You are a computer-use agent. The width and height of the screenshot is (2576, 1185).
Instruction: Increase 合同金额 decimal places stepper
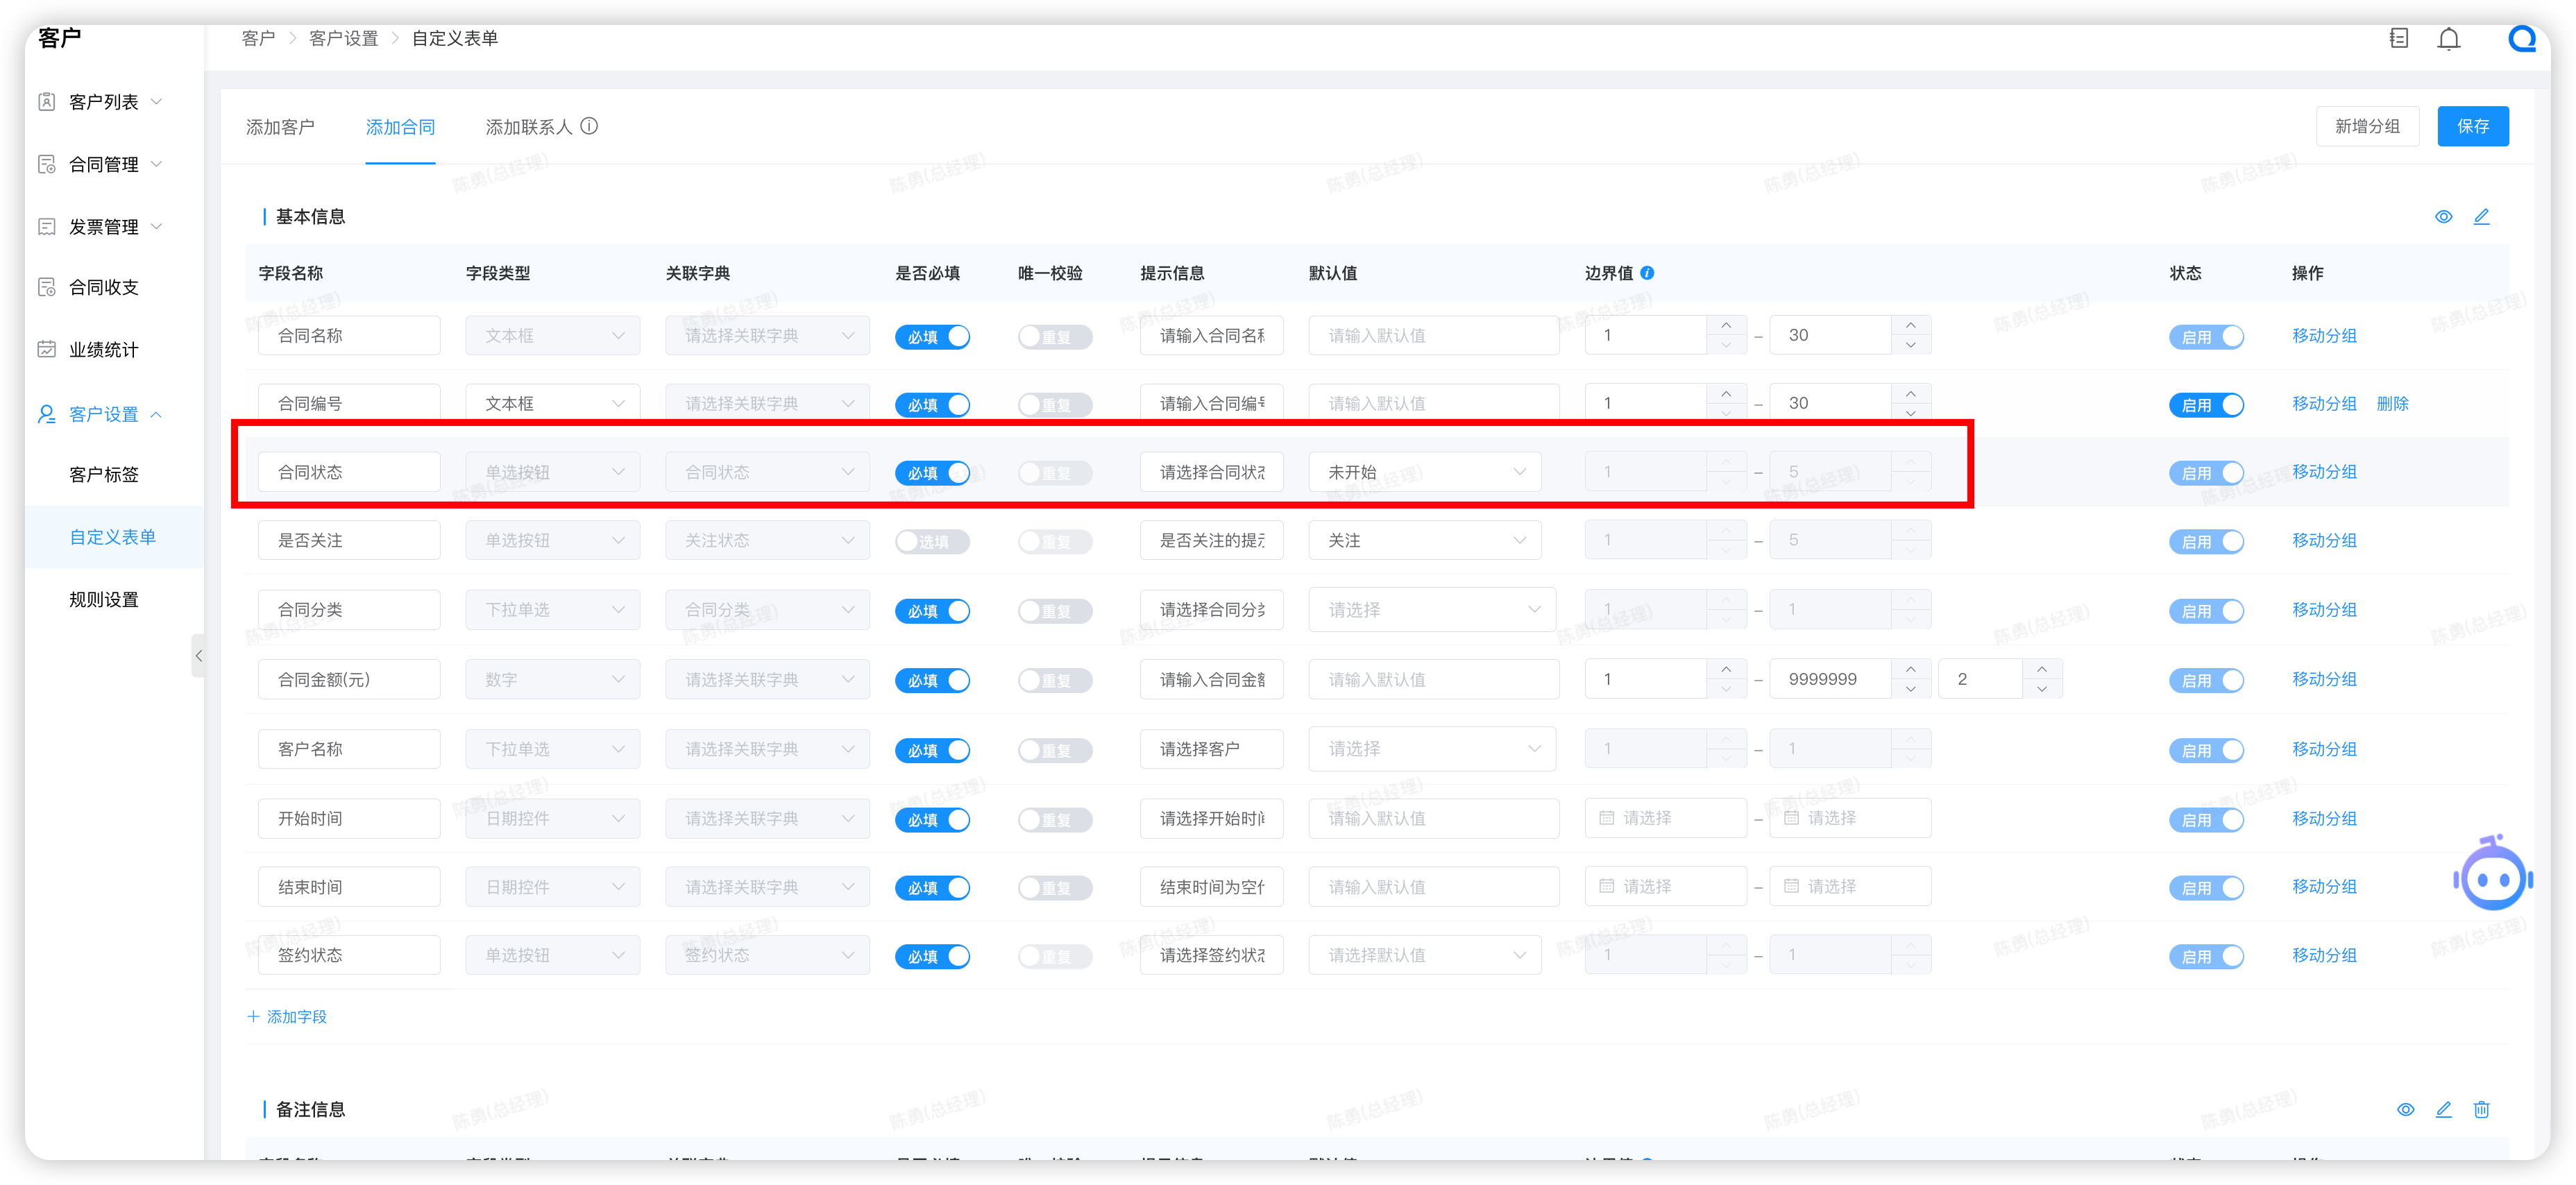pyautogui.click(x=2042, y=669)
